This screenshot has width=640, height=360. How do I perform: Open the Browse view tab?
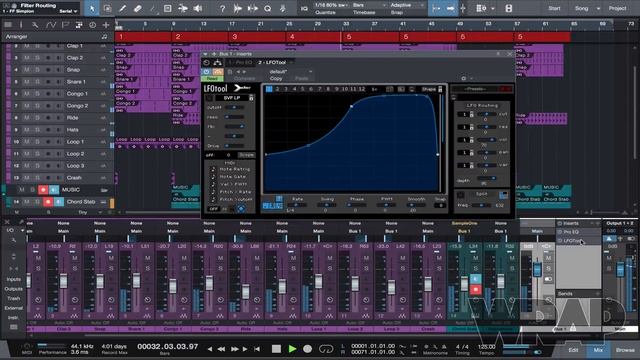click(x=625, y=350)
